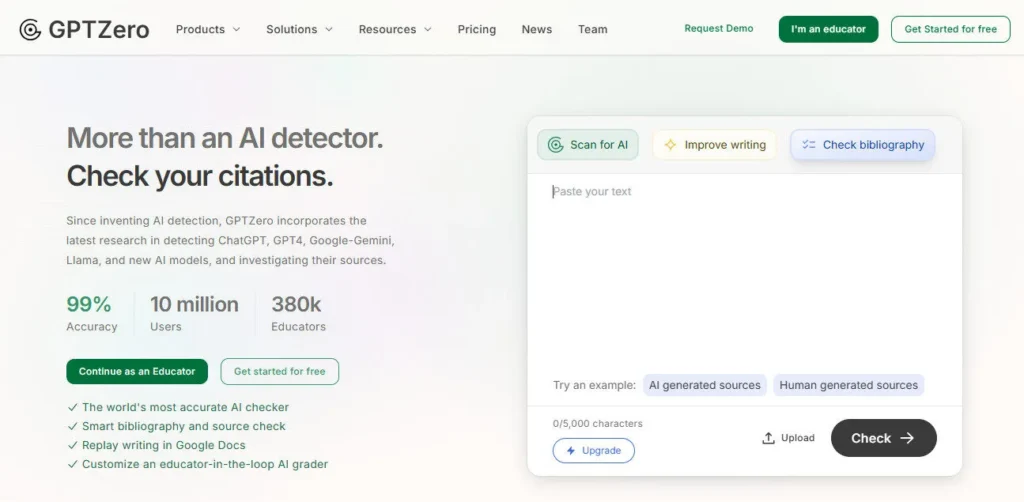Click "Check your citations." heading
Image resolution: width=1024 pixels, height=502 pixels.
(200, 176)
